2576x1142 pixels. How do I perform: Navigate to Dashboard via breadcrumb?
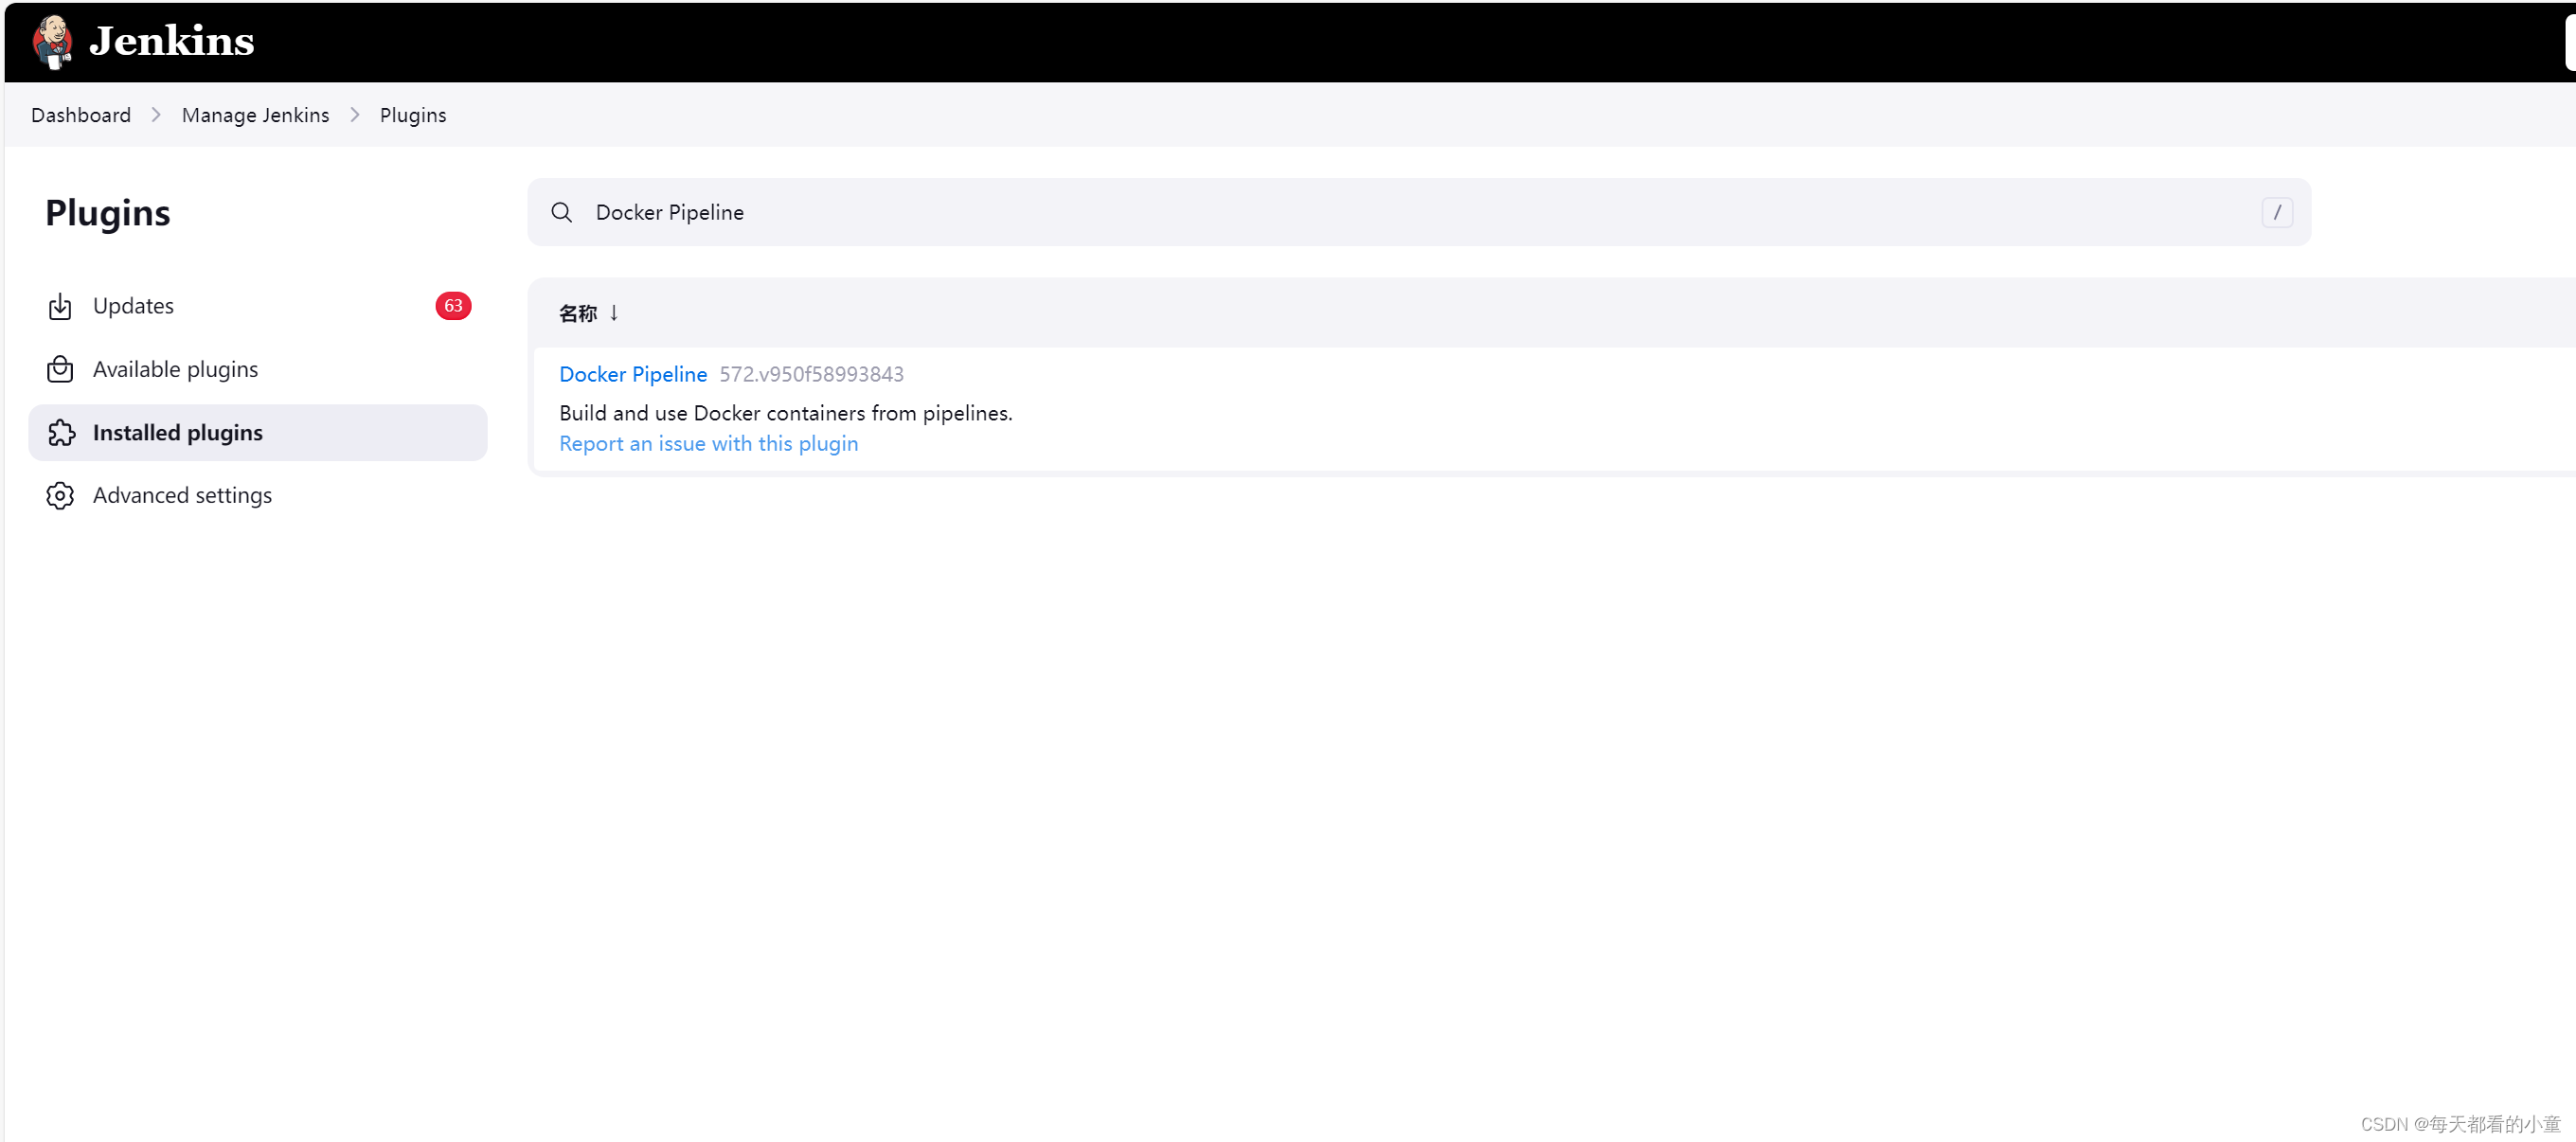coord(80,114)
